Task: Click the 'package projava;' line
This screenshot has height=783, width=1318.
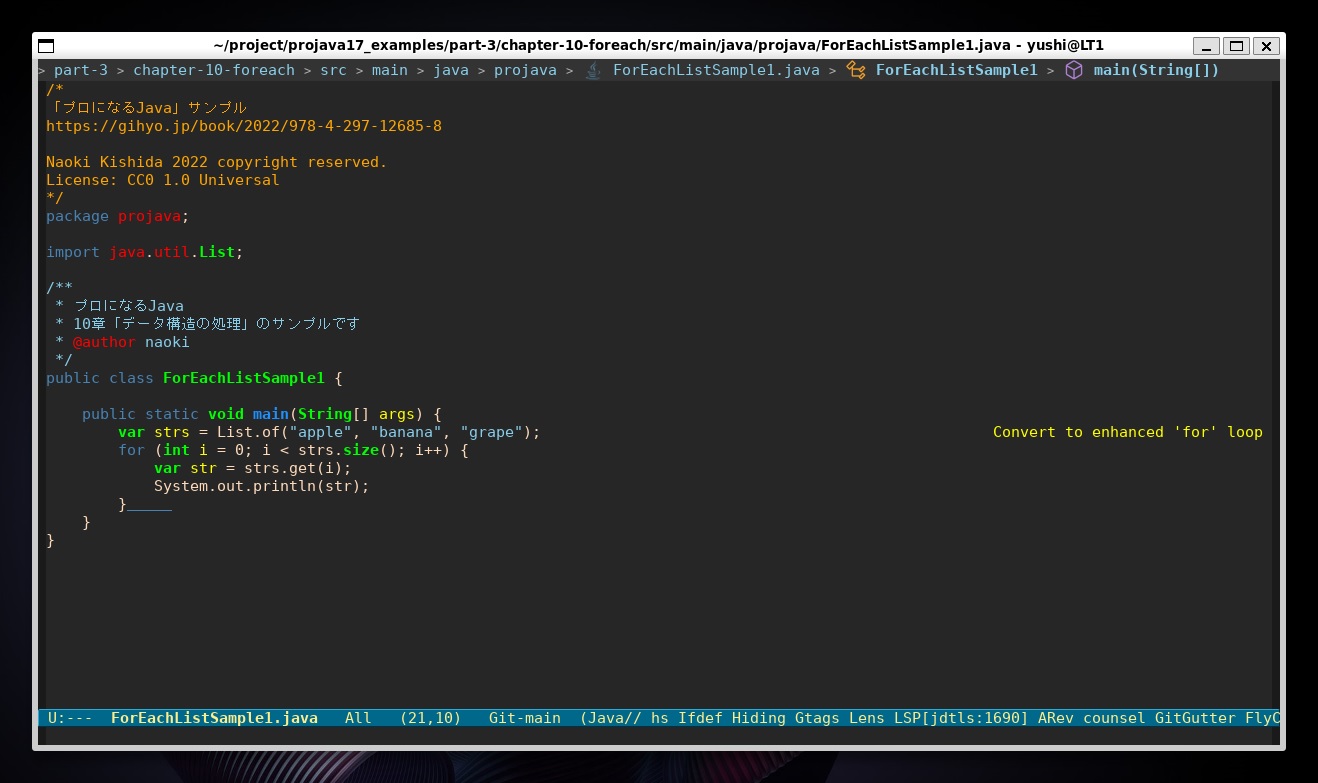Action: [x=117, y=216]
